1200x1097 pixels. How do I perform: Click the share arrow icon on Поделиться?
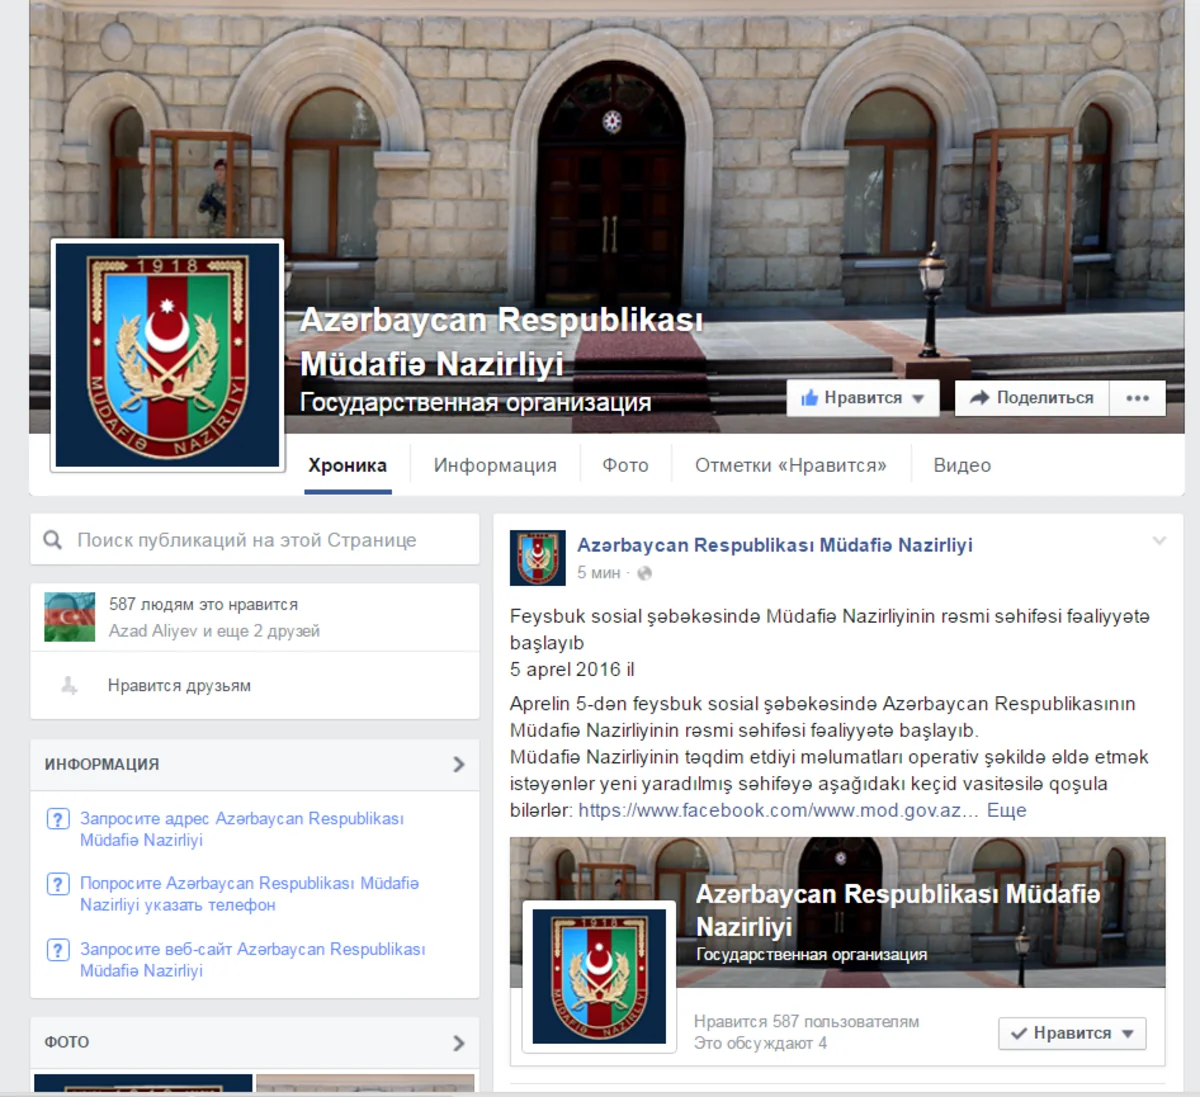[x=979, y=398]
